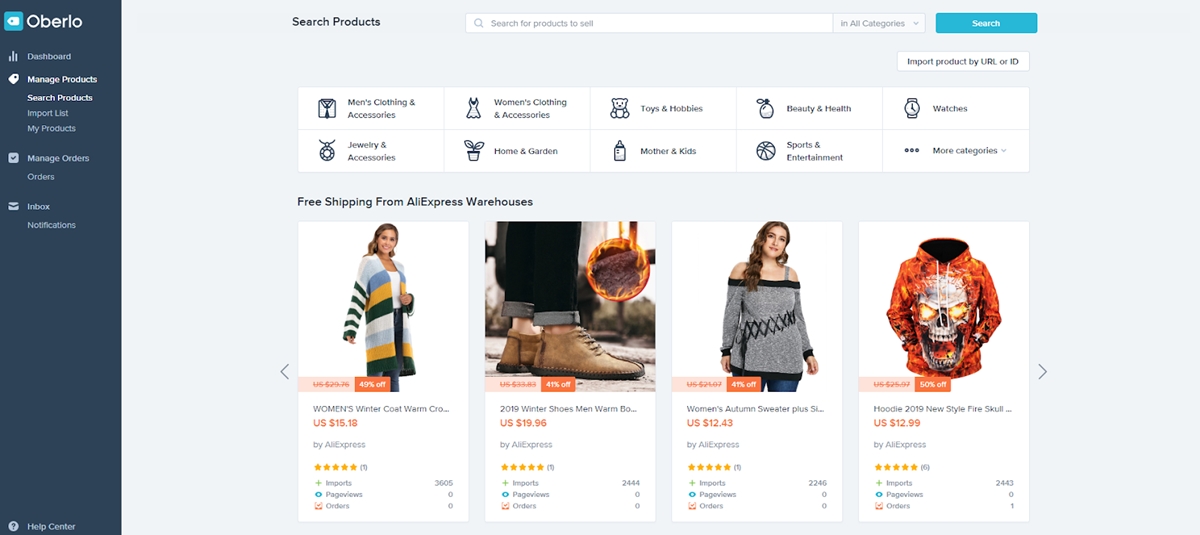
Task: Open Inbox in the sidebar
Action: tap(38, 207)
